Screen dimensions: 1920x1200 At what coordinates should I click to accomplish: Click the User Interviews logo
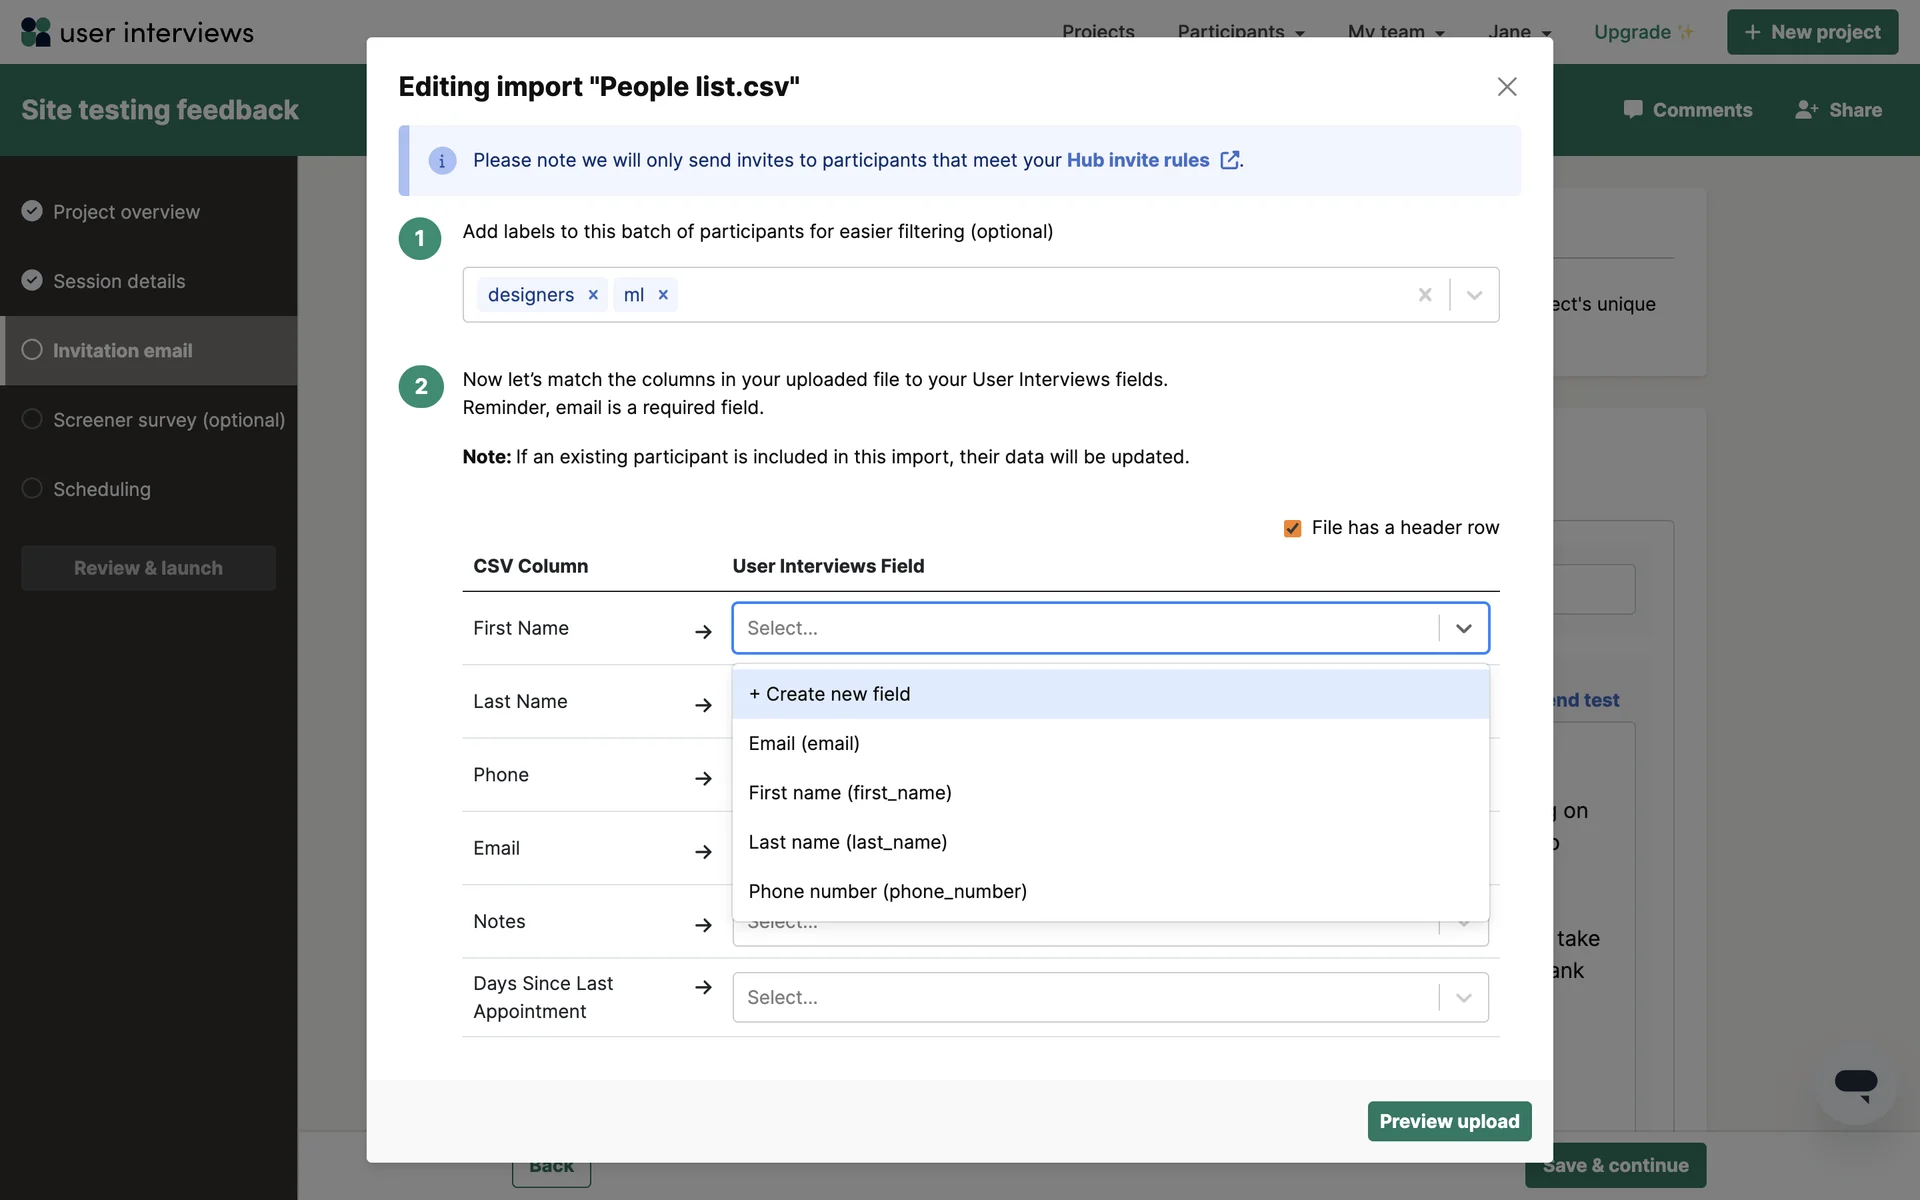[x=137, y=32]
